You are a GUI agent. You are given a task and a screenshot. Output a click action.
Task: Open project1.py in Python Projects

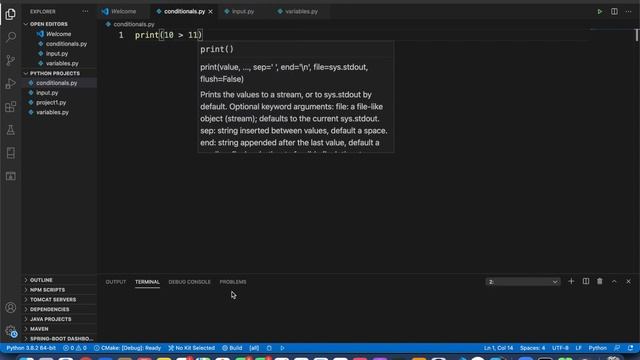[x=51, y=102]
